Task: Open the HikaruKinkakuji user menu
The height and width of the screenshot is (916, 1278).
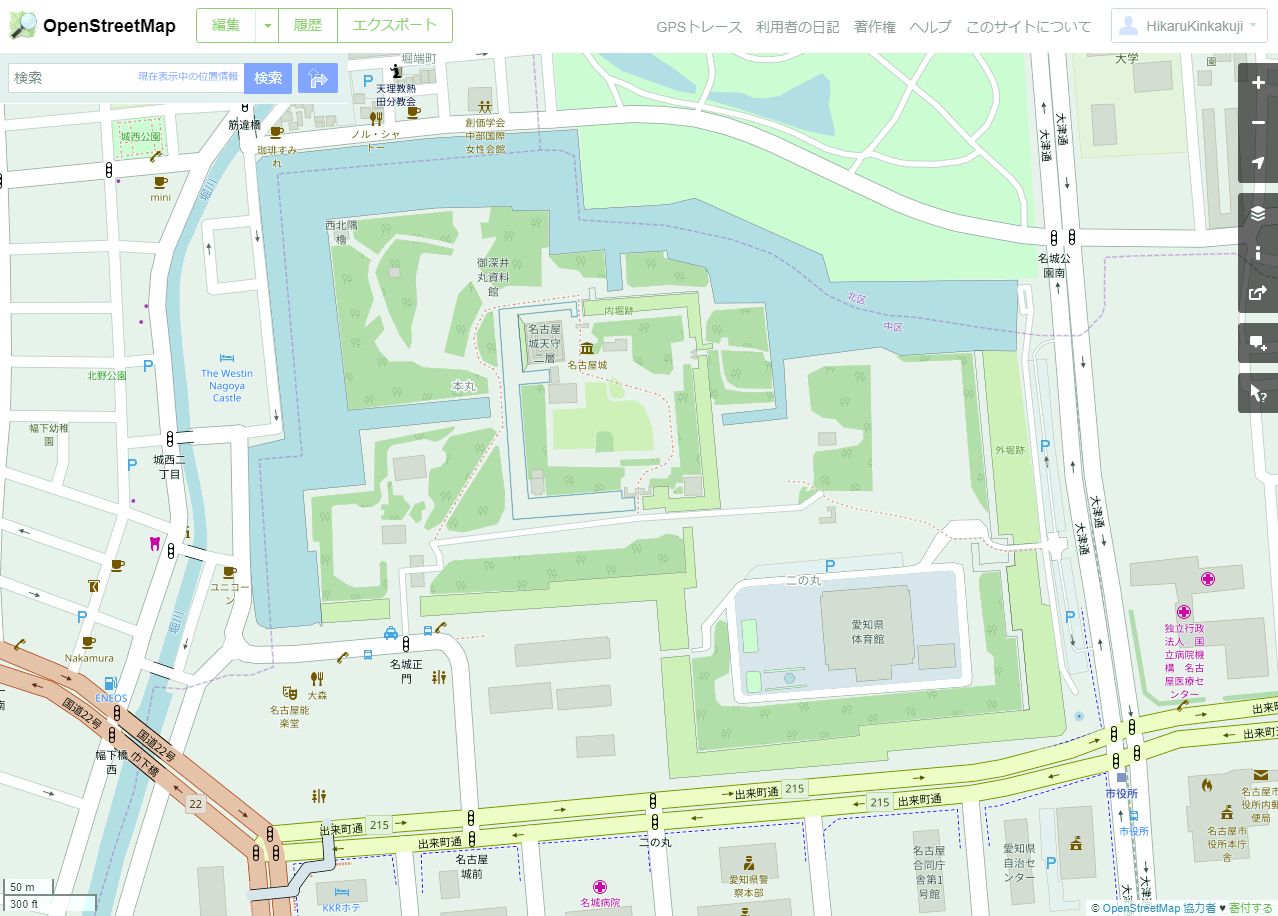Action: pyautogui.click(x=1189, y=26)
